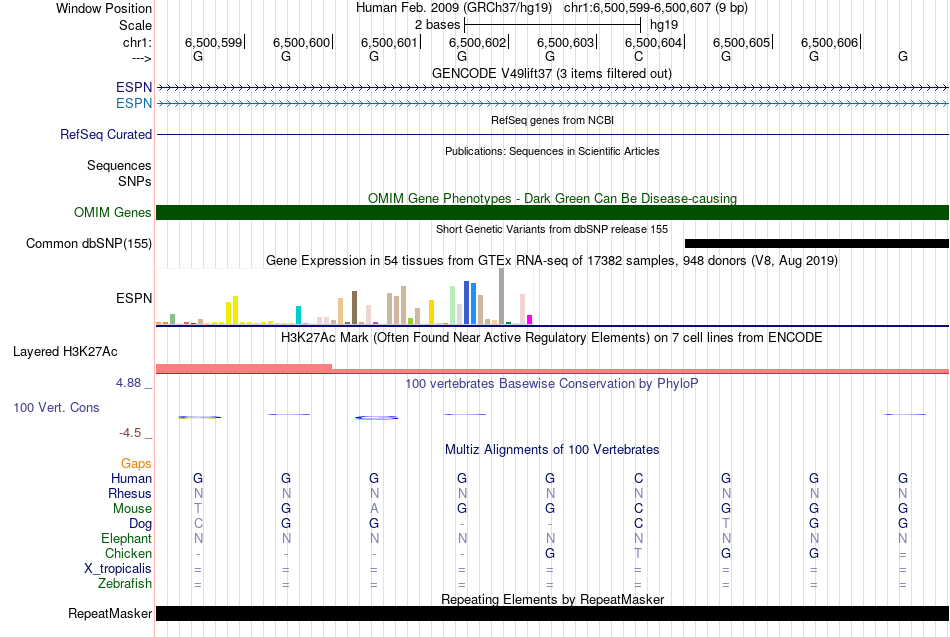Click the dark green OMIM gene bar

(552, 212)
